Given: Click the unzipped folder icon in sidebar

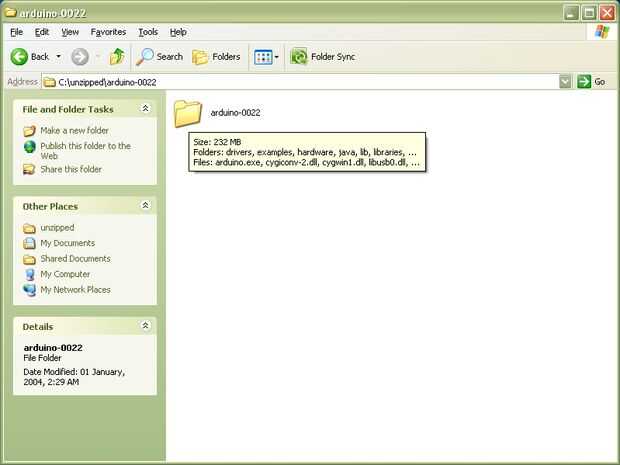Looking at the screenshot, I should (29, 228).
